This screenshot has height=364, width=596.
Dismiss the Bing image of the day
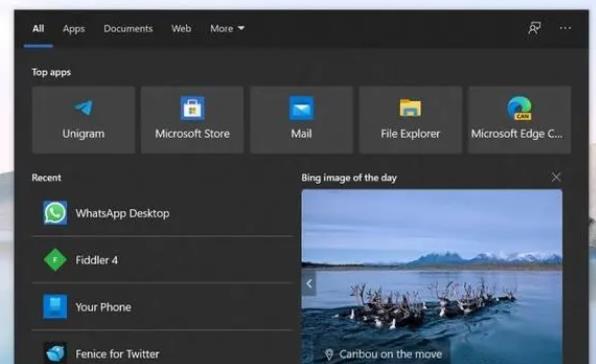556,177
